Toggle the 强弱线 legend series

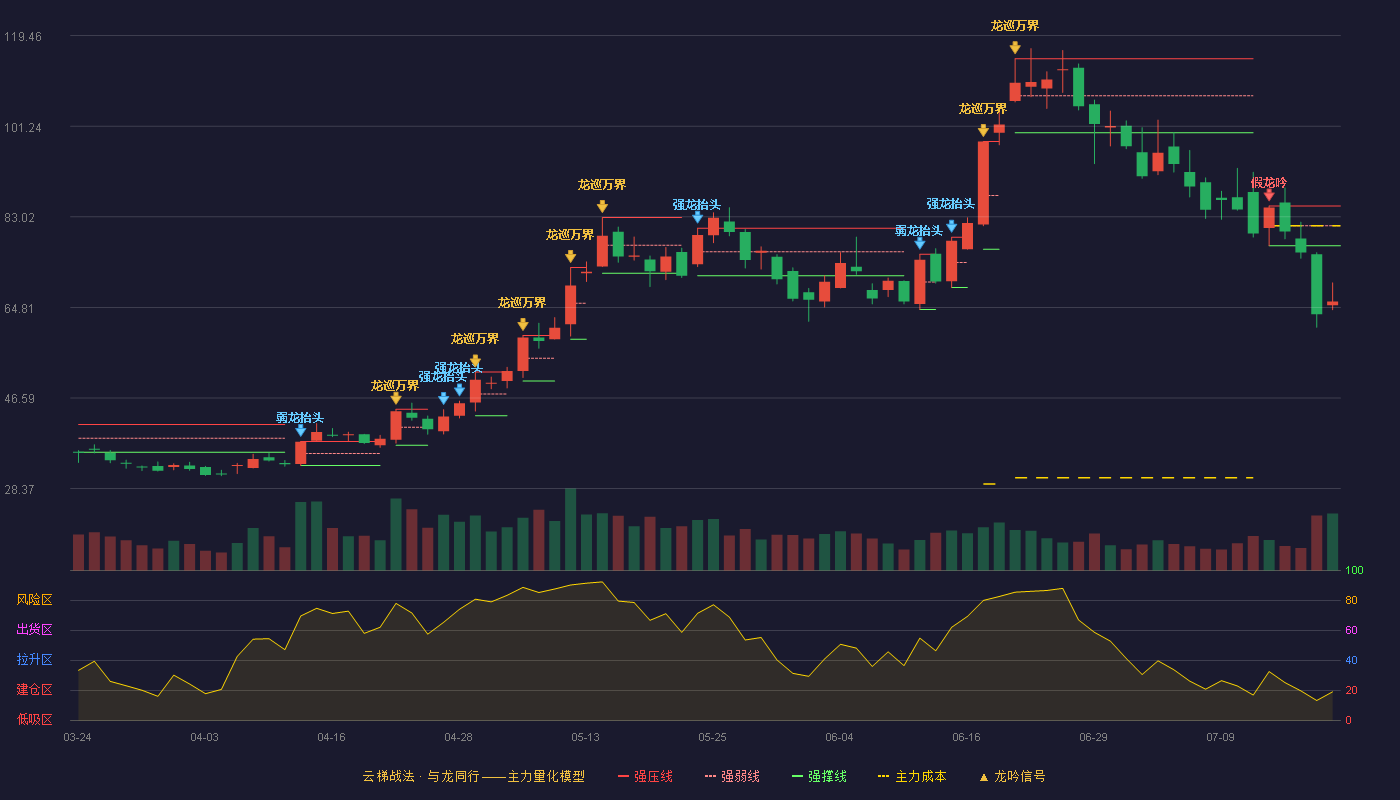coord(732,776)
